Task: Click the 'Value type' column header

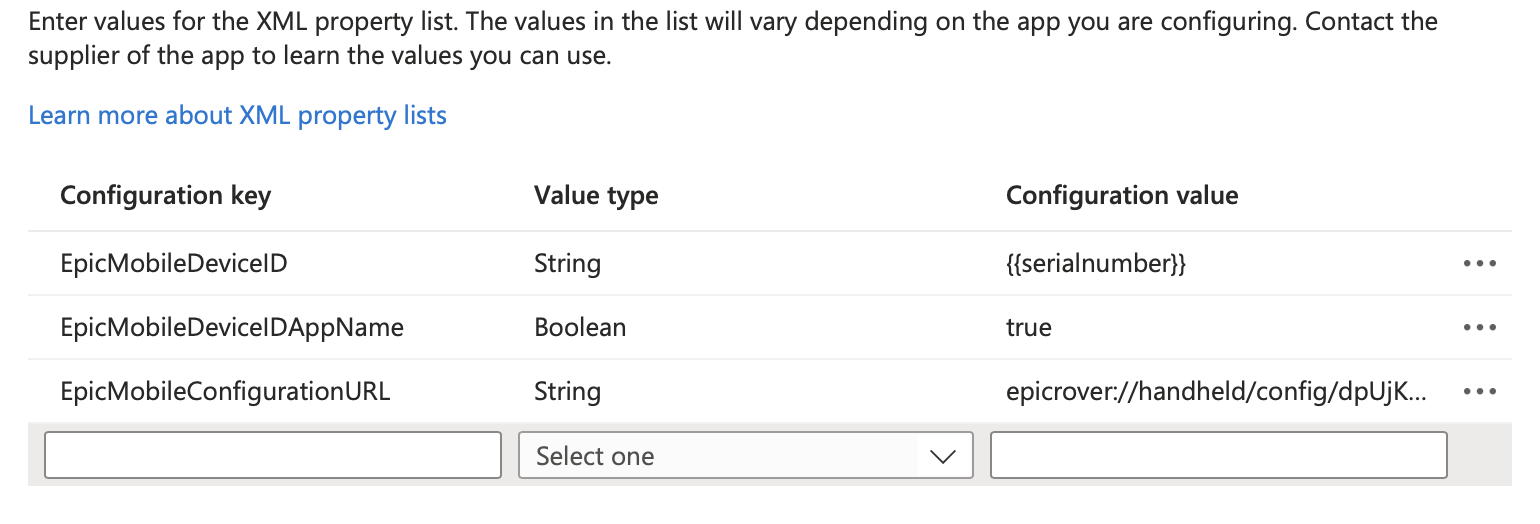Action: 596,195
